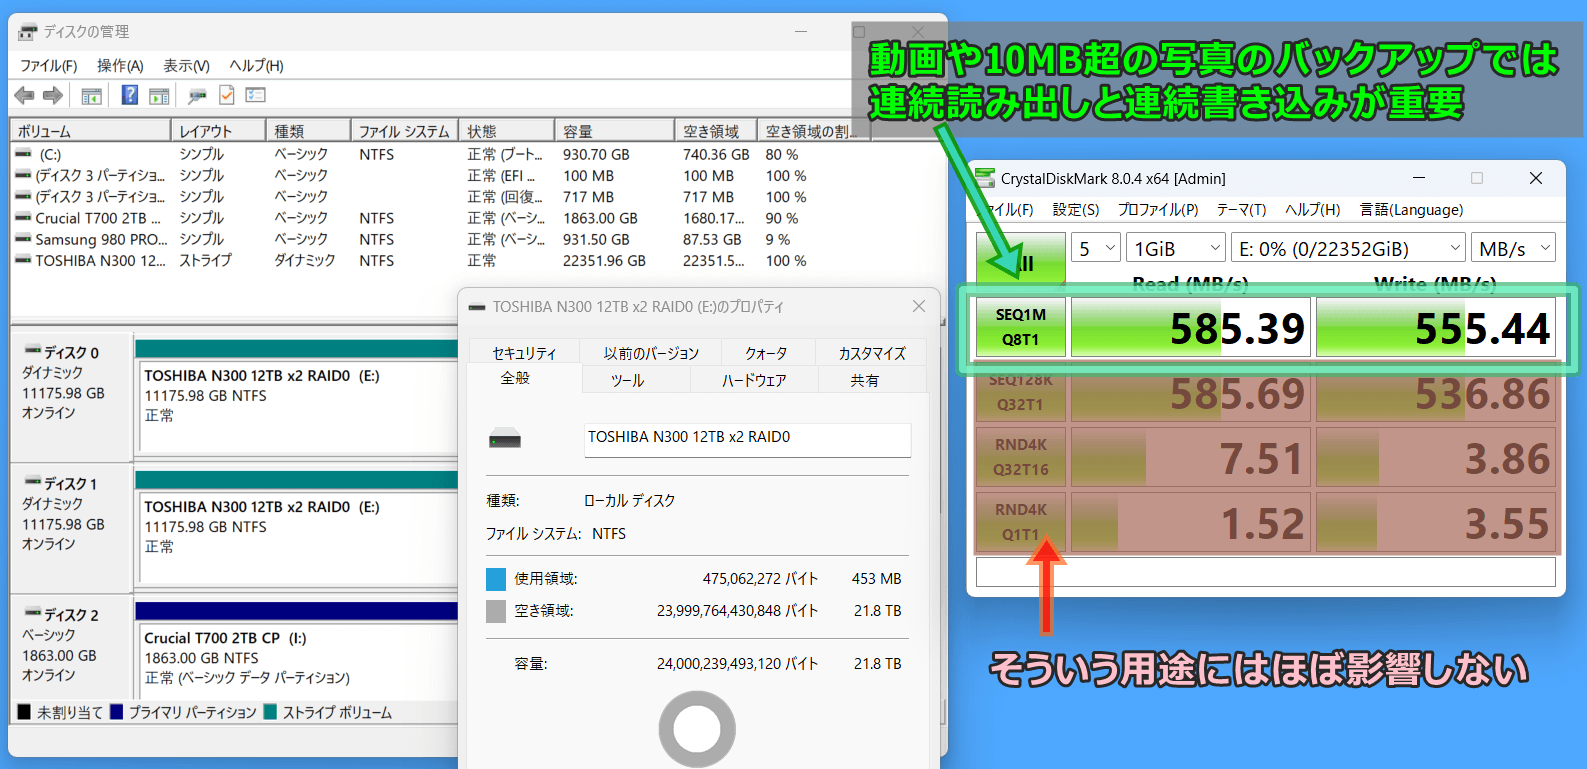The width and height of the screenshot is (1587, 769).
Task: Run the RND4K Q1T1 benchmark button
Action: (1021, 522)
